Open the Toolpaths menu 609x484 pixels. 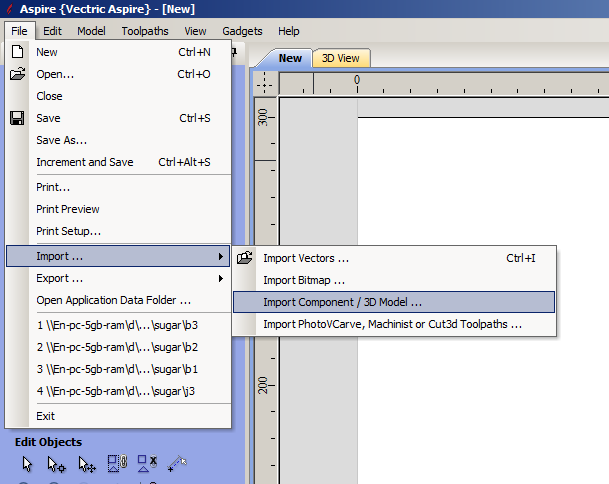pyautogui.click(x=145, y=31)
